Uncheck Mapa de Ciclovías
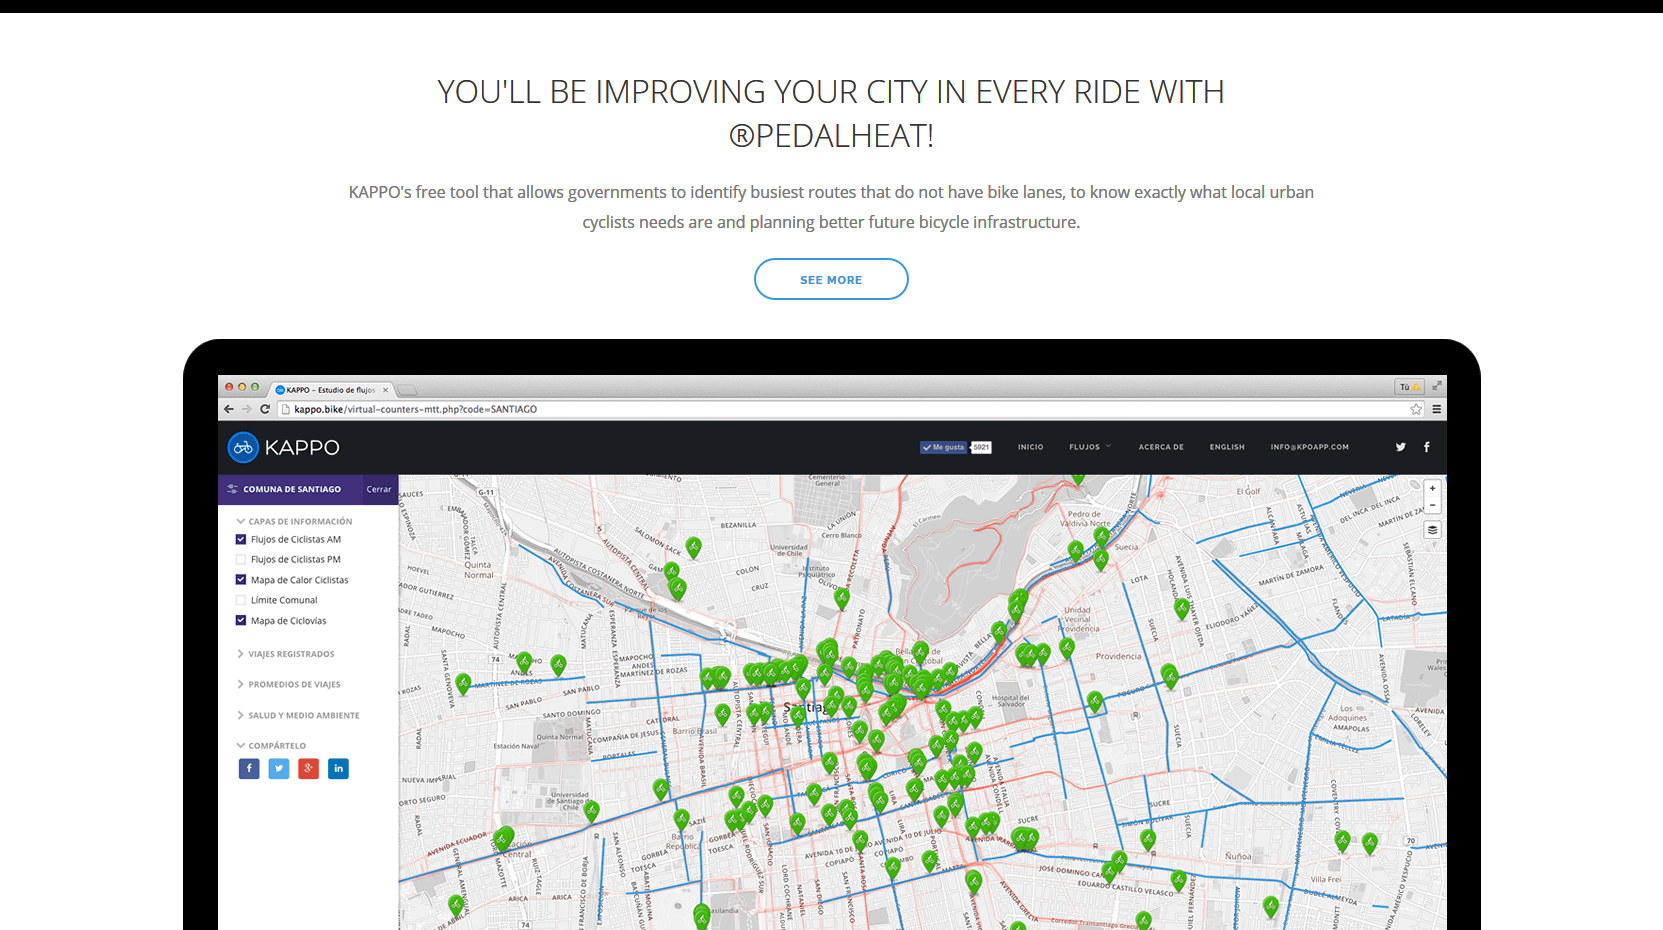Image resolution: width=1663 pixels, height=930 pixels. 241,621
